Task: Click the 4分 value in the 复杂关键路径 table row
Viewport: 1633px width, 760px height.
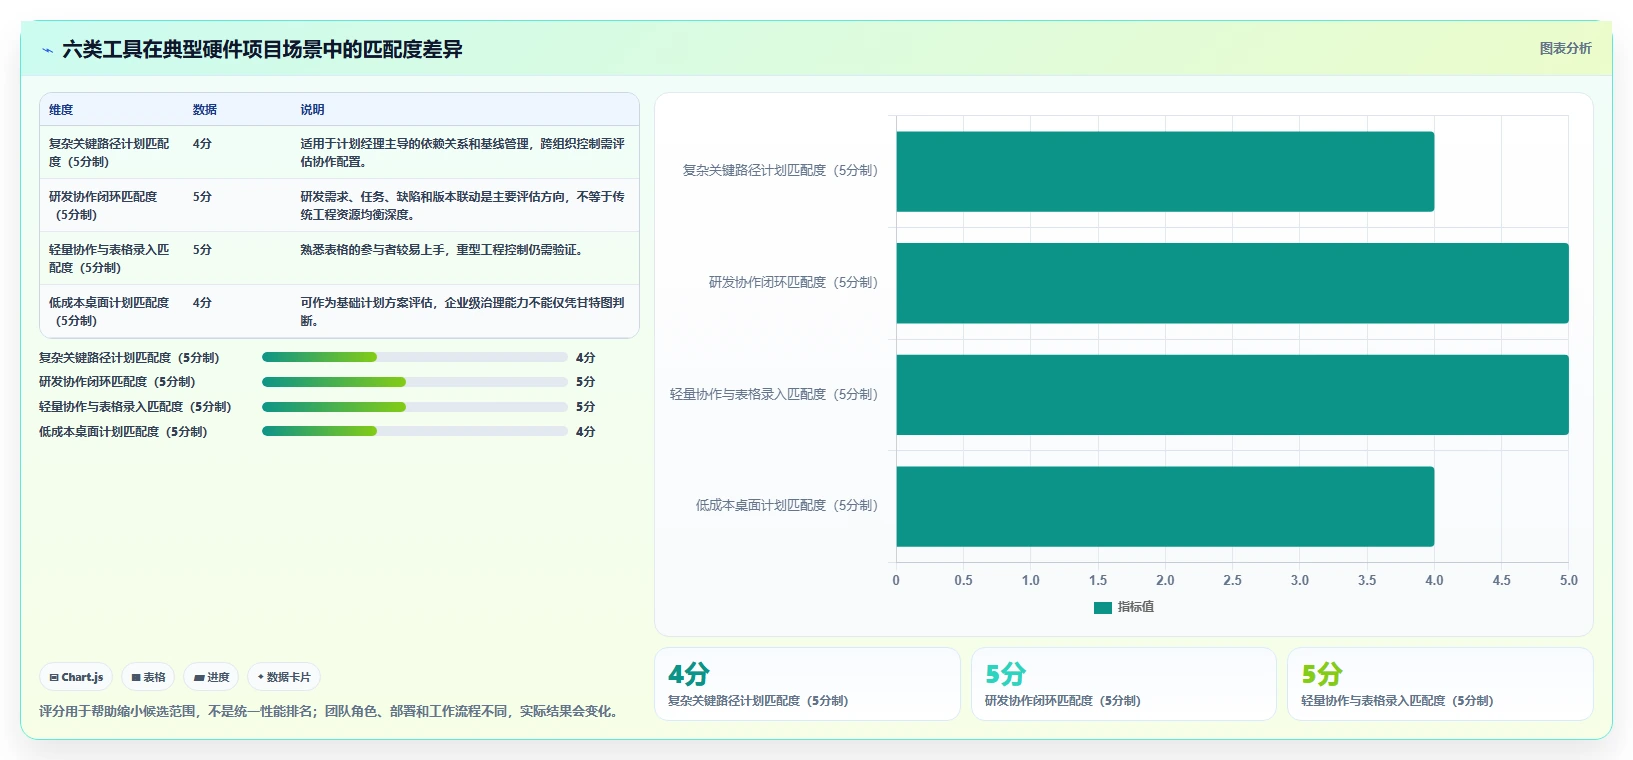Action: [x=202, y=144]
